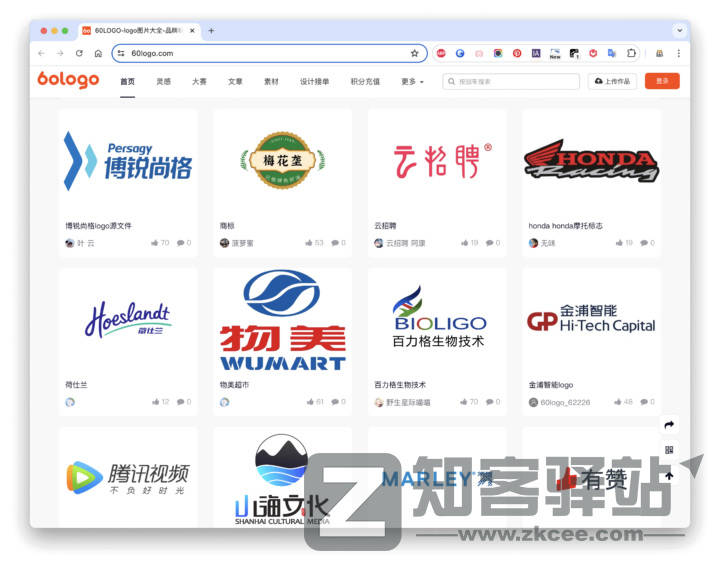The height and width of the screenshot is (567, 720).
Task: Open the 大赛 navigation item
Action: point(199,82)
